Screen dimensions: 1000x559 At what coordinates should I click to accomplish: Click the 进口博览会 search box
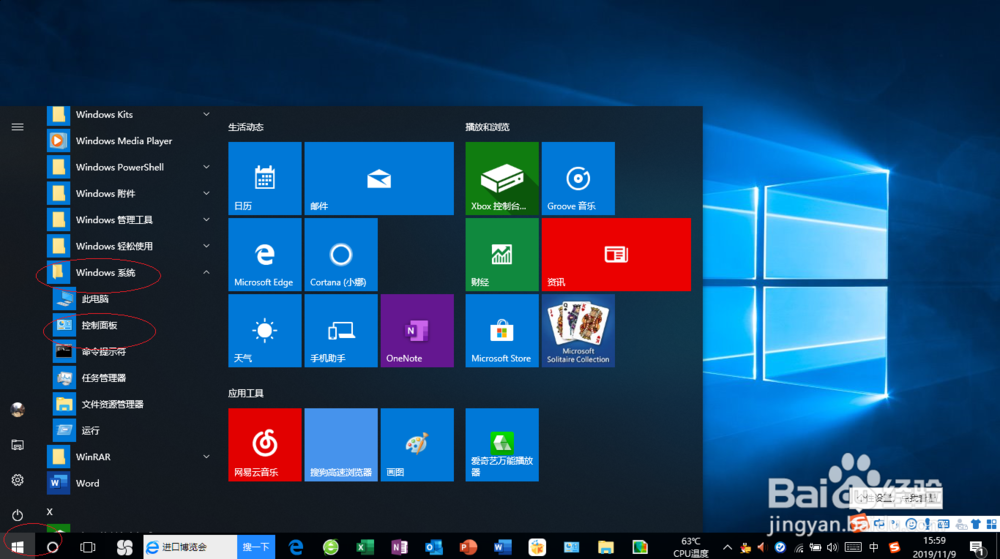point(190,547)
